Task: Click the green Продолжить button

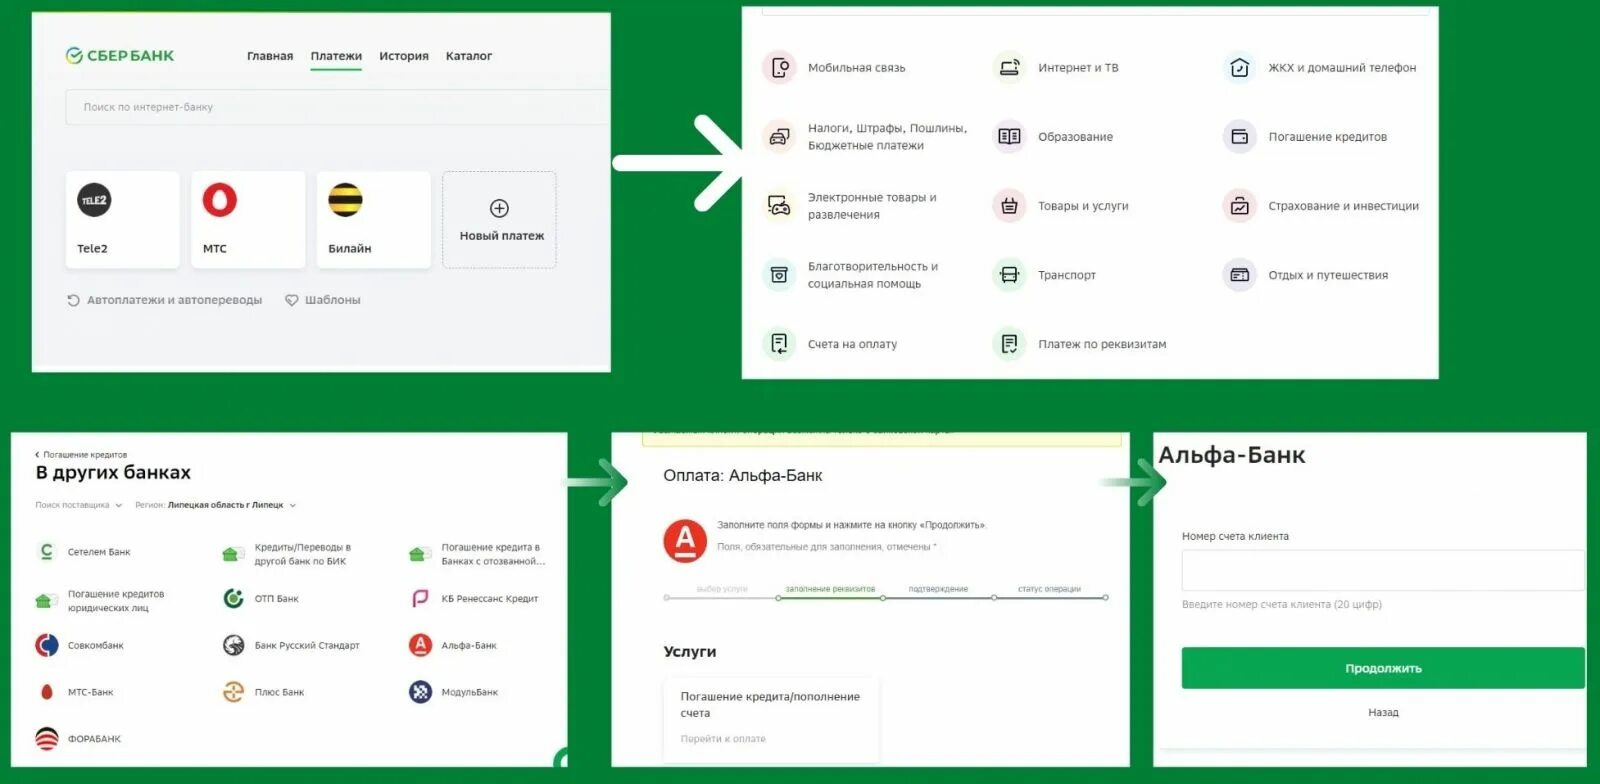Action: click(1383, 668)
